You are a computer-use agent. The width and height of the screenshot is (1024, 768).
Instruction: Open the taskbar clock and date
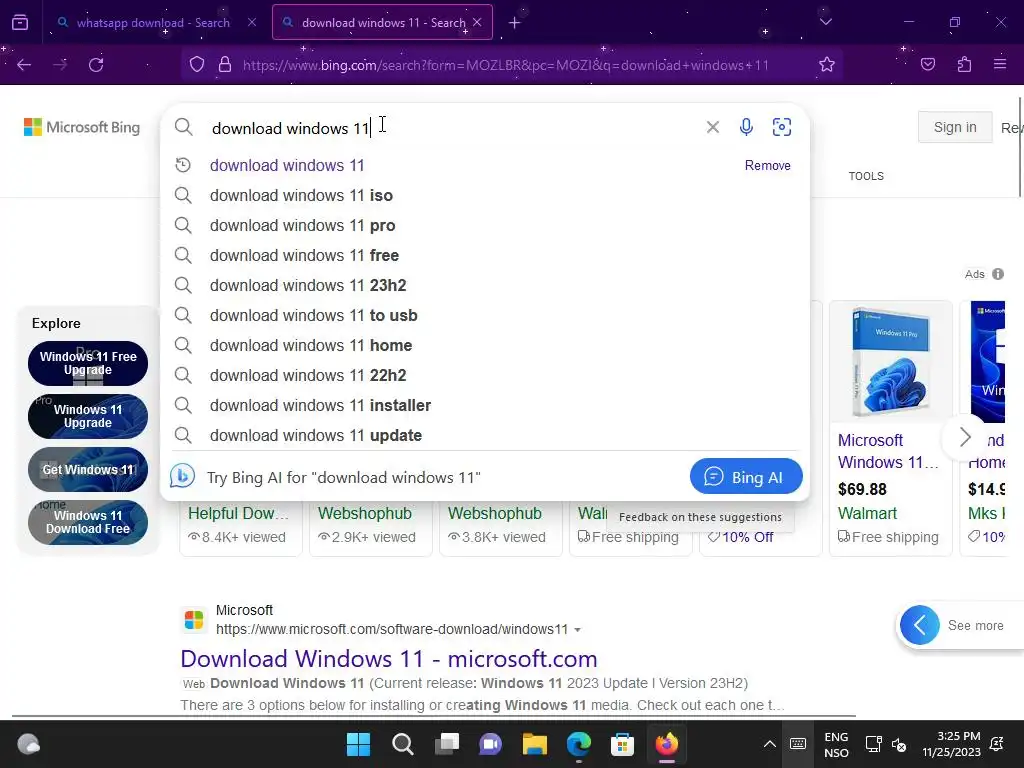(x=952, y=744)
